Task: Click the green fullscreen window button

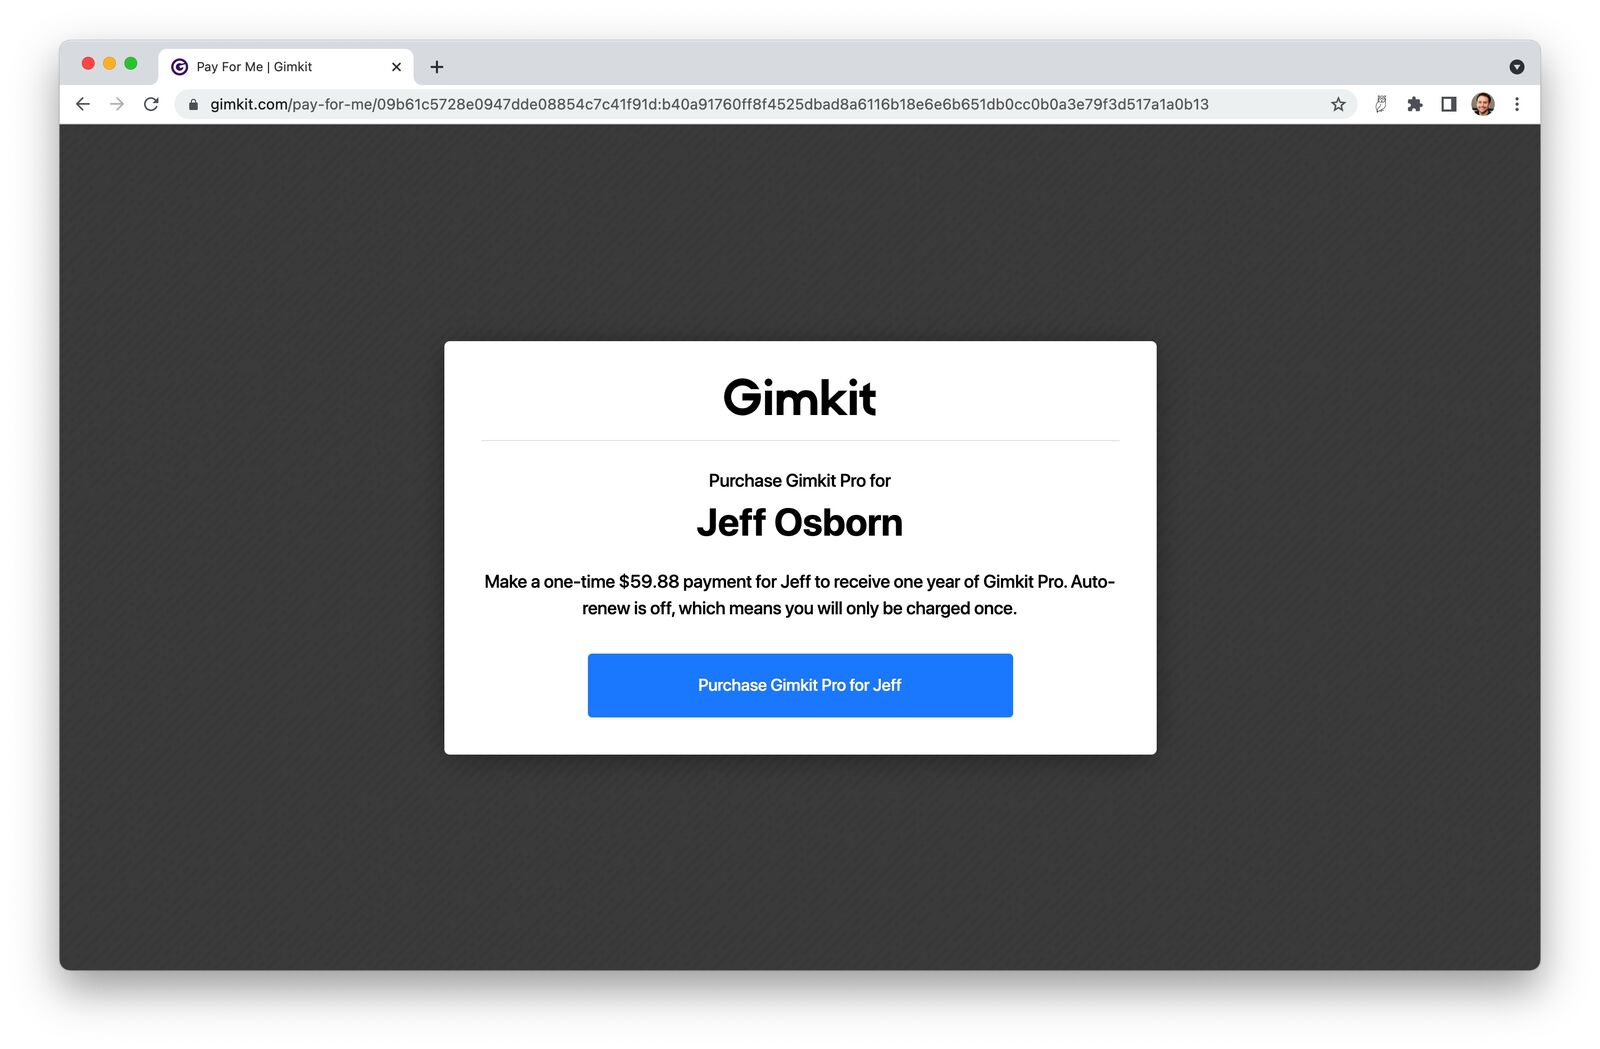Action: click(x=131, y=64)
